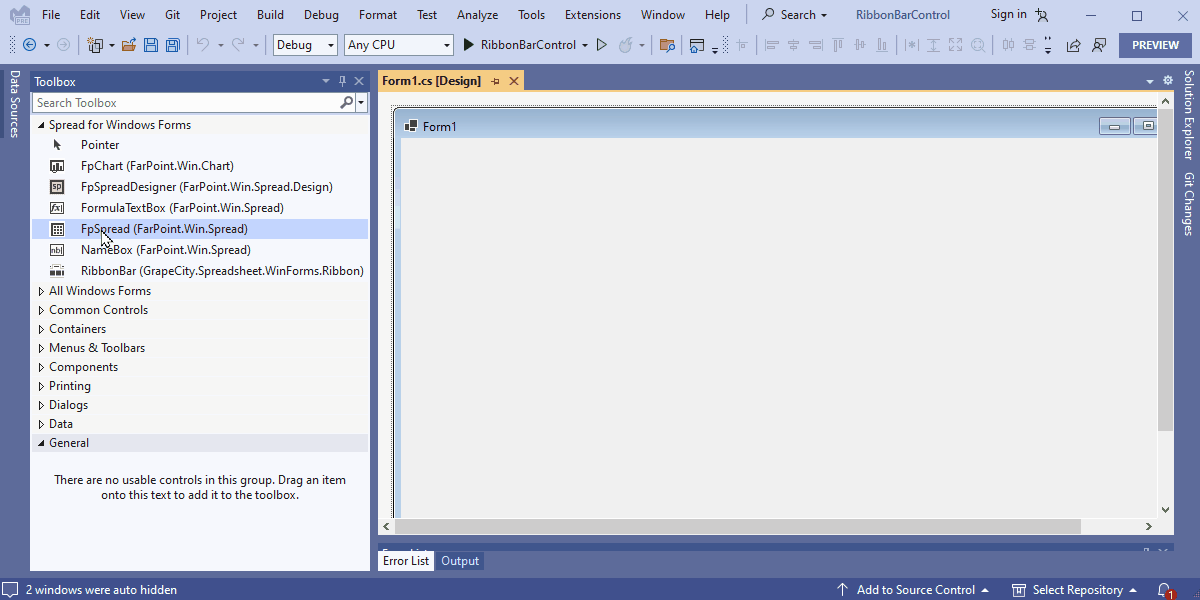Click inside the Search Toolbox field

click(x=180, y=102)
